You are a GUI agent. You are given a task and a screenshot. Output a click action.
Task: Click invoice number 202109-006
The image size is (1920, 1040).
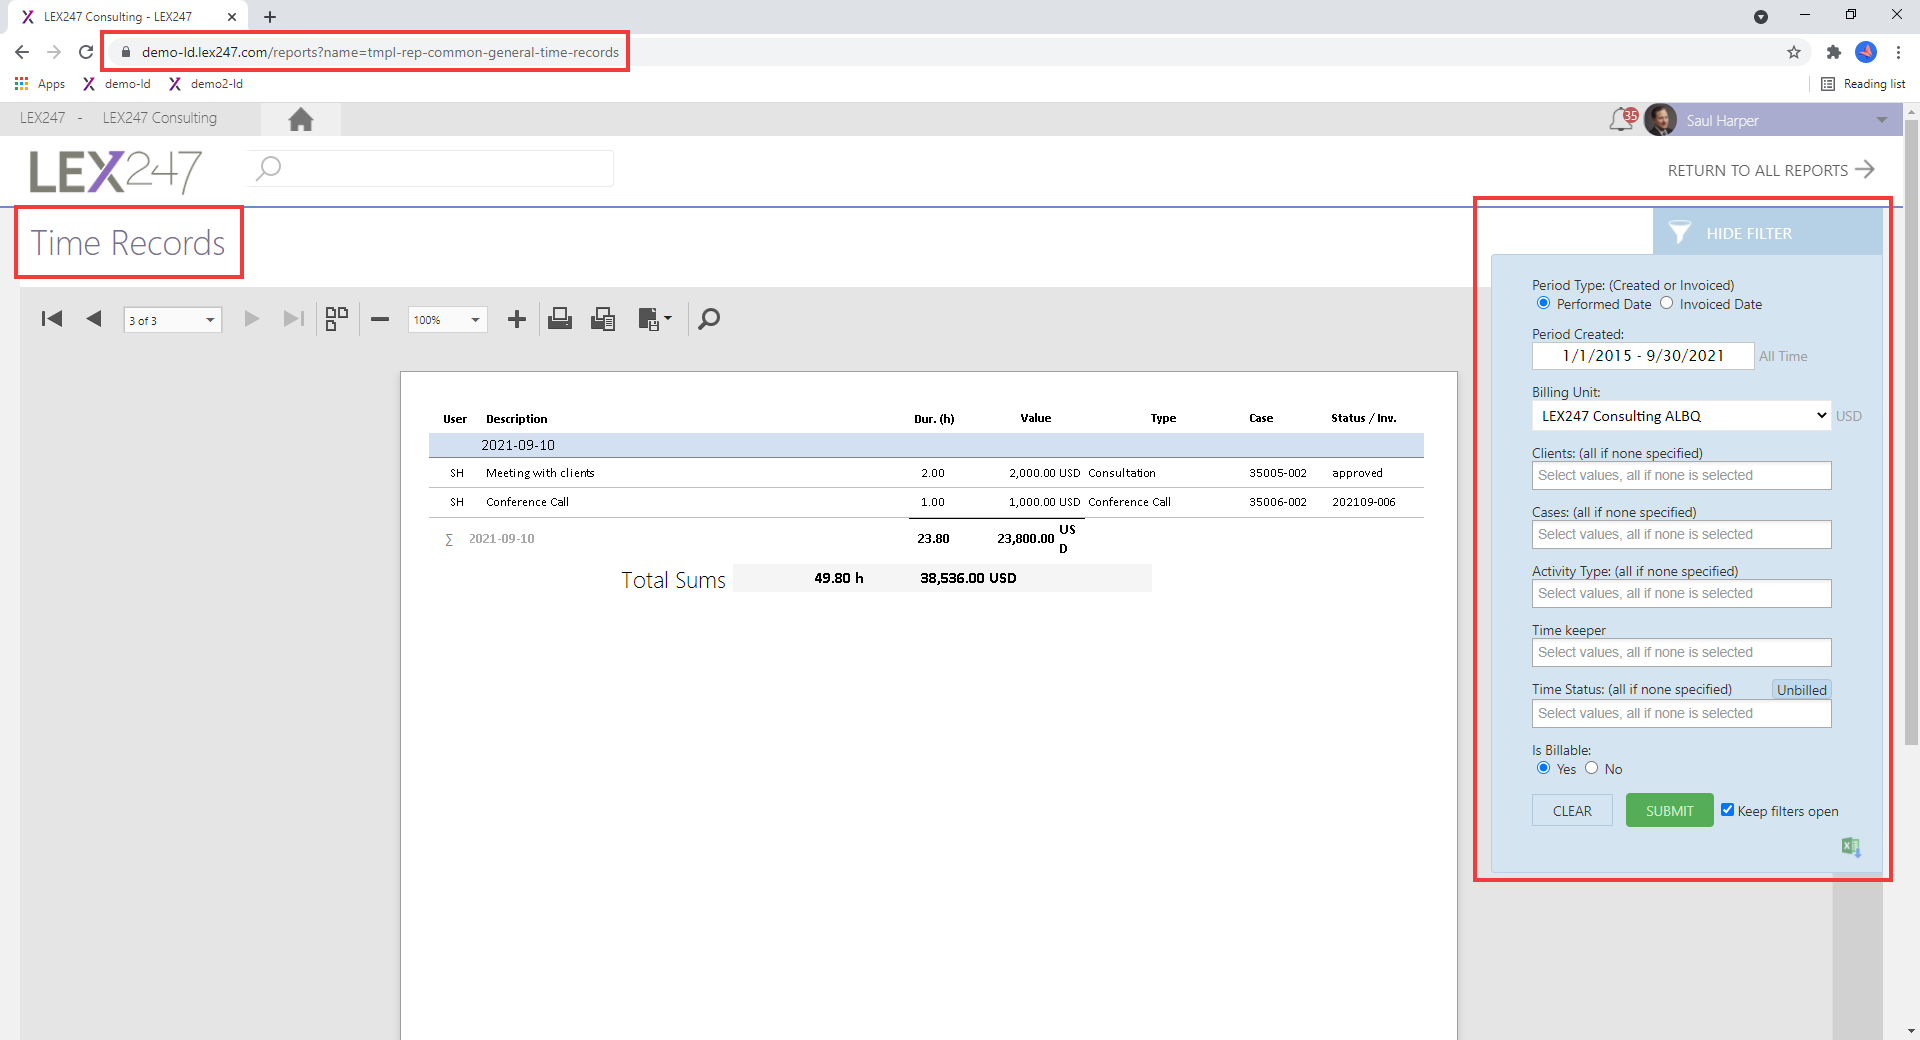tap(1363, 502)
